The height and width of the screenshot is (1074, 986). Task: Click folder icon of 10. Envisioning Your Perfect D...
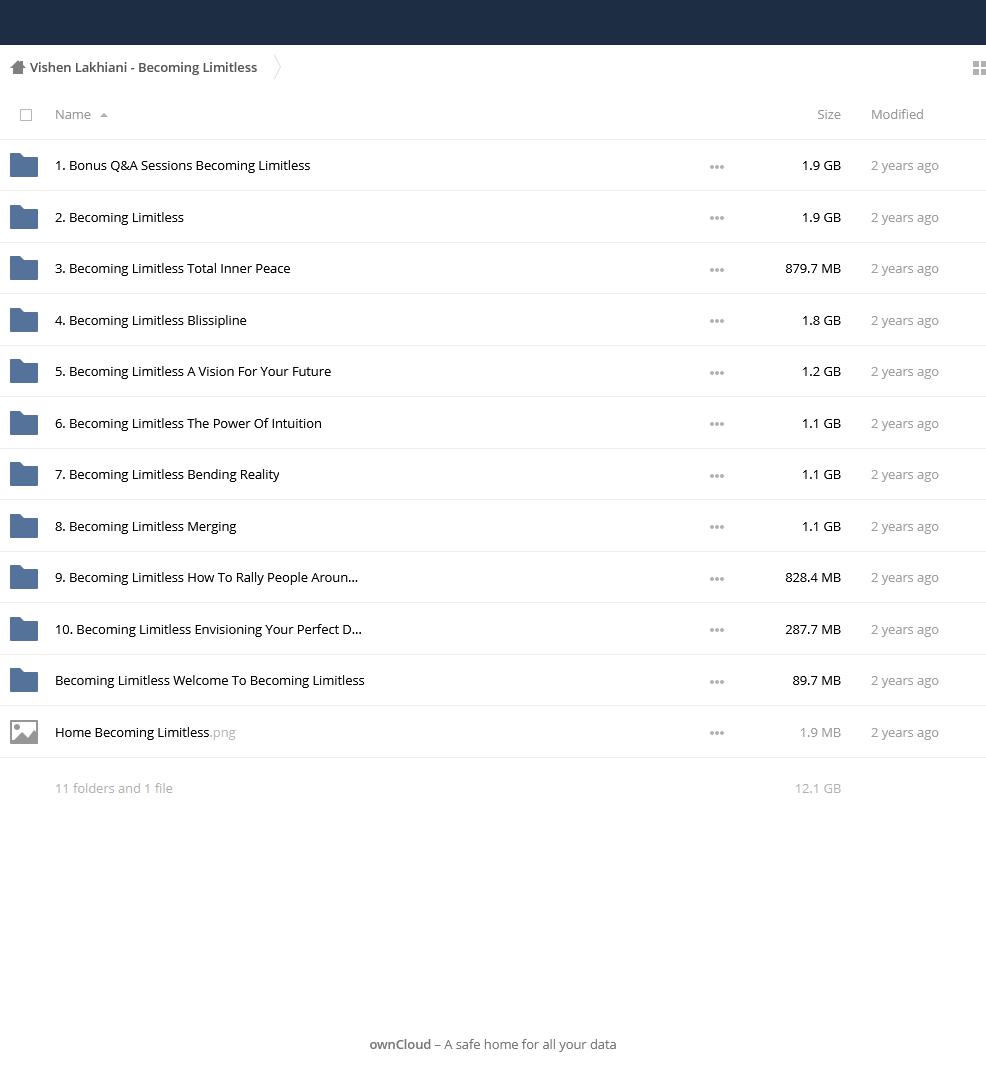(24, 629)
